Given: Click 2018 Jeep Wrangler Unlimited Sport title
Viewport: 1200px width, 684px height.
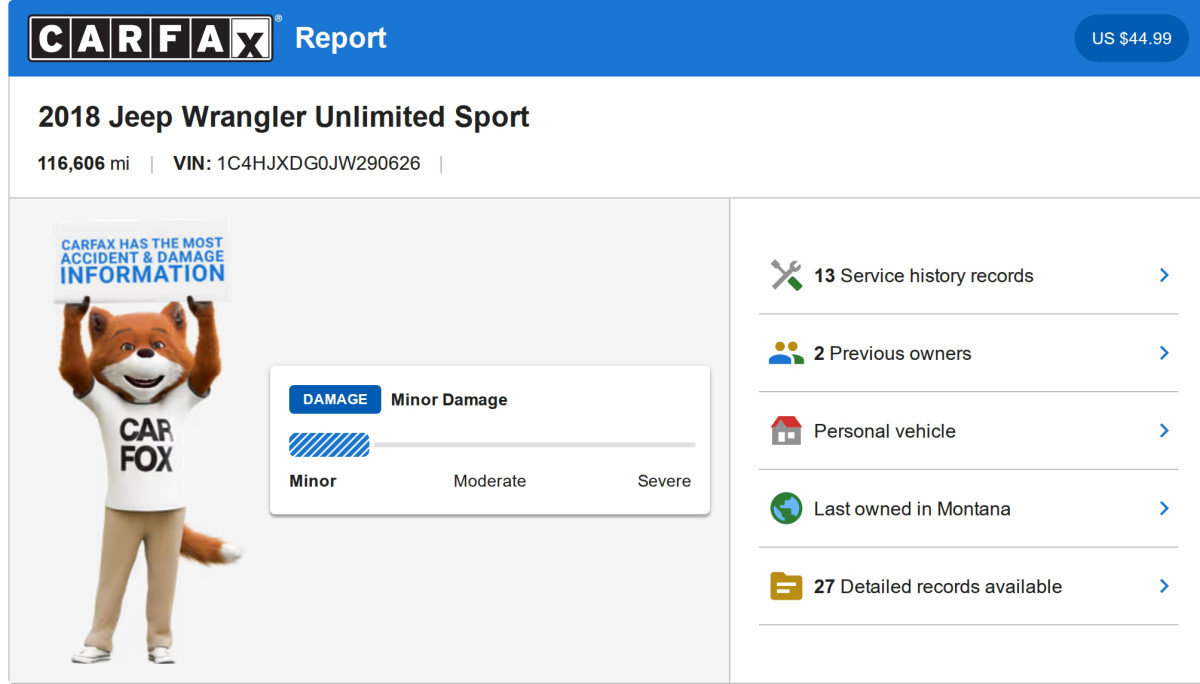Looking at the screenshot, I should click(284, 117).
